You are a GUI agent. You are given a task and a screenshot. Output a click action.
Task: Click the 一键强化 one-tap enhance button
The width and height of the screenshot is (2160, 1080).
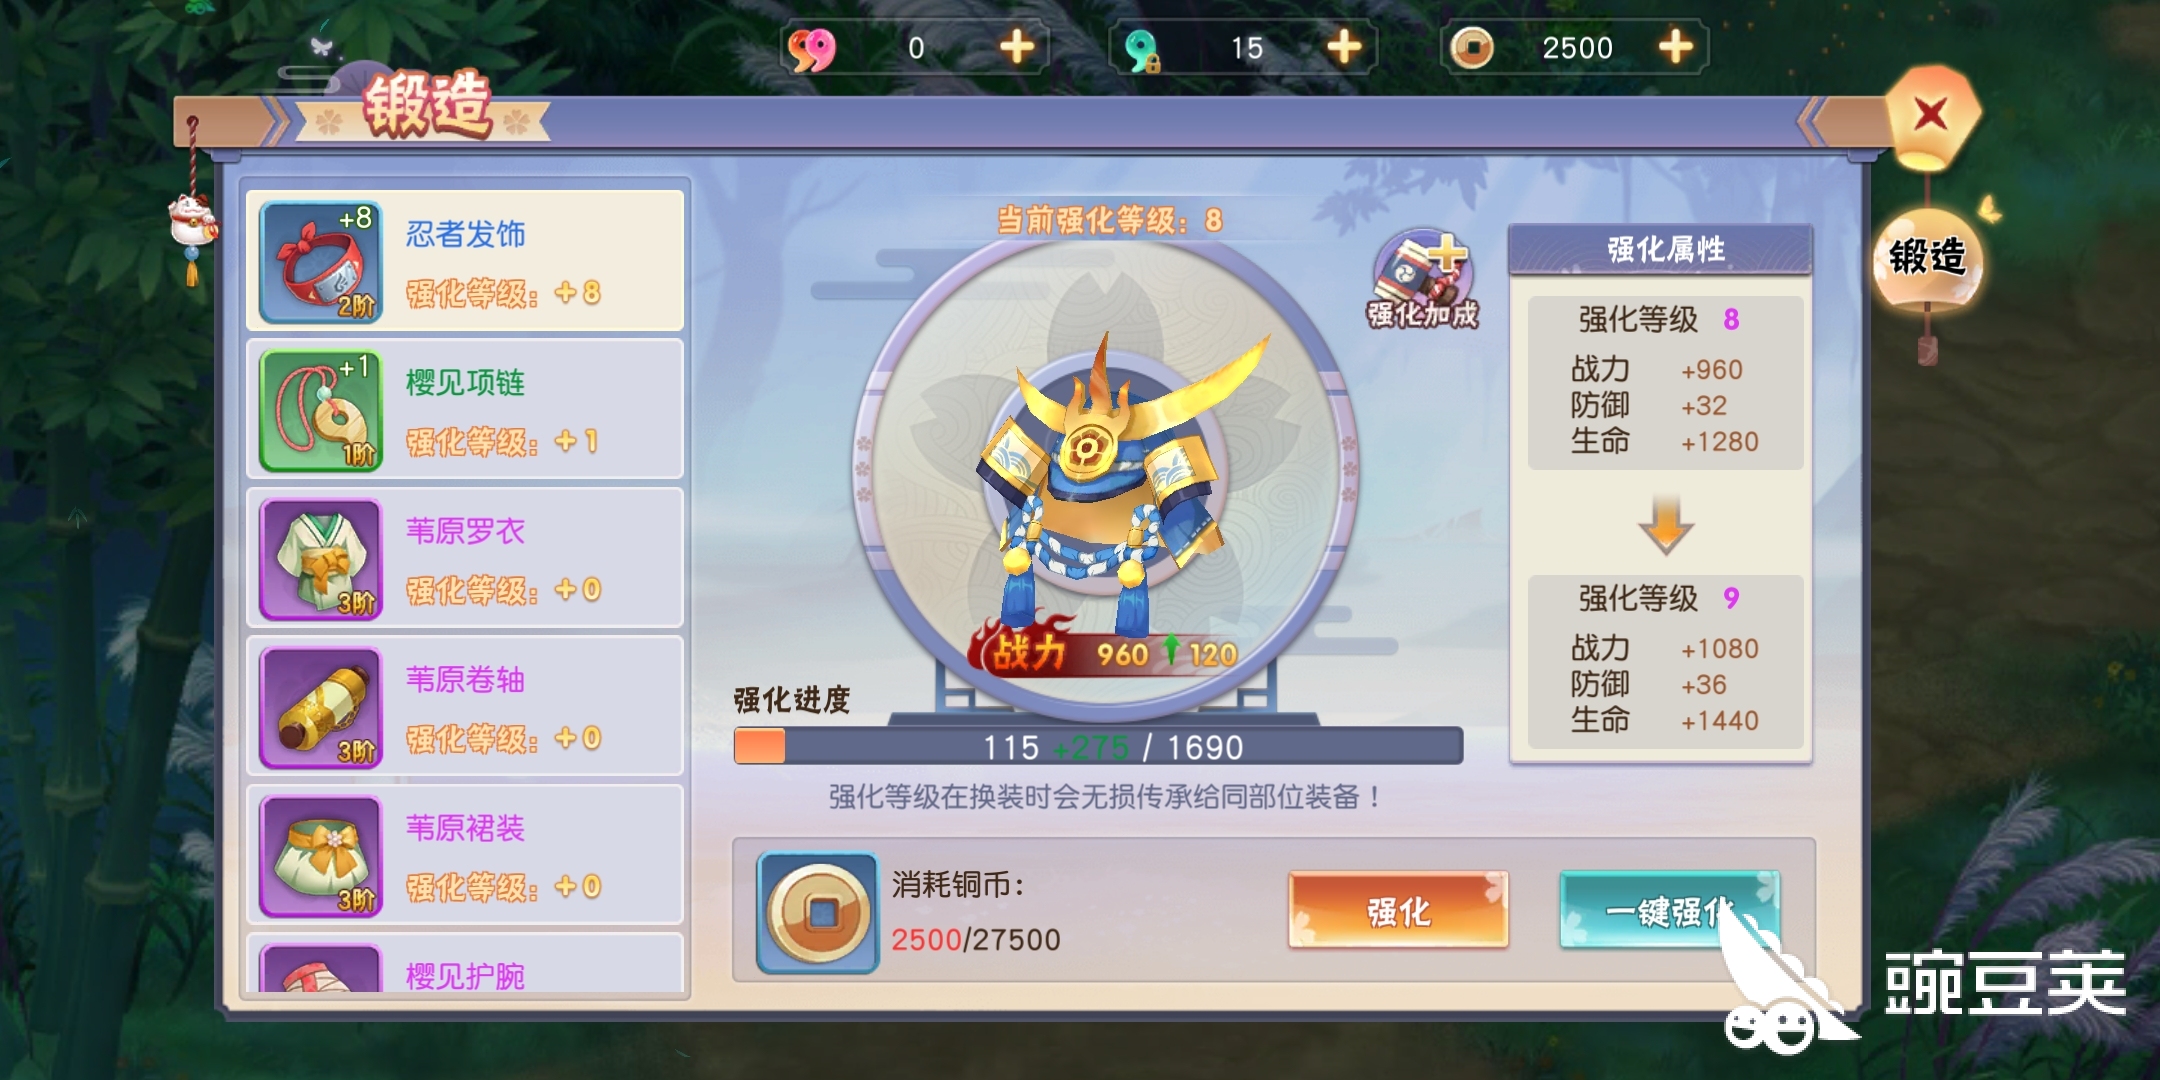click(1670, 910)
